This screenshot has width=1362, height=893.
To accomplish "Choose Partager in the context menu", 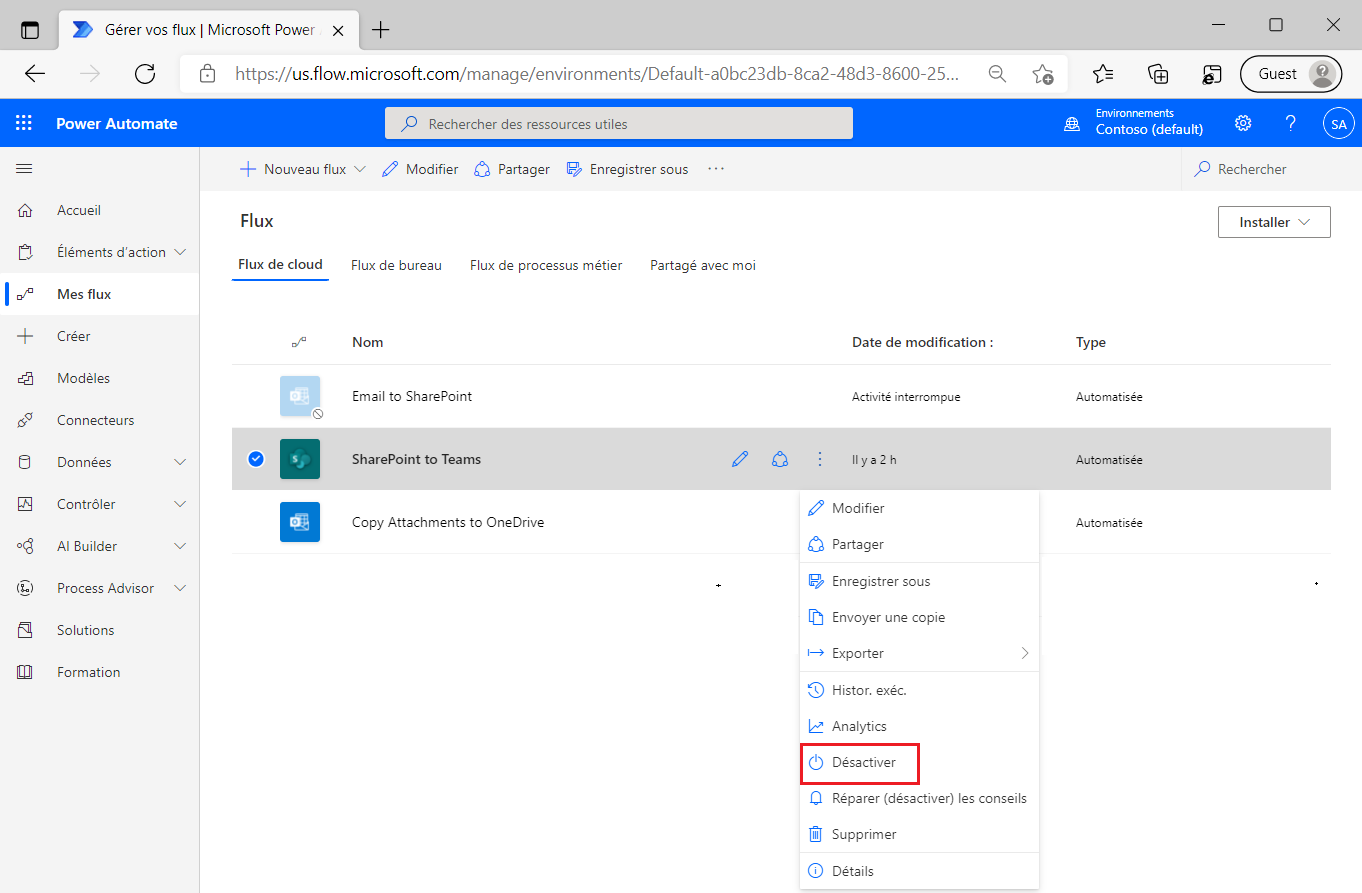I will [x=919, y=544].
